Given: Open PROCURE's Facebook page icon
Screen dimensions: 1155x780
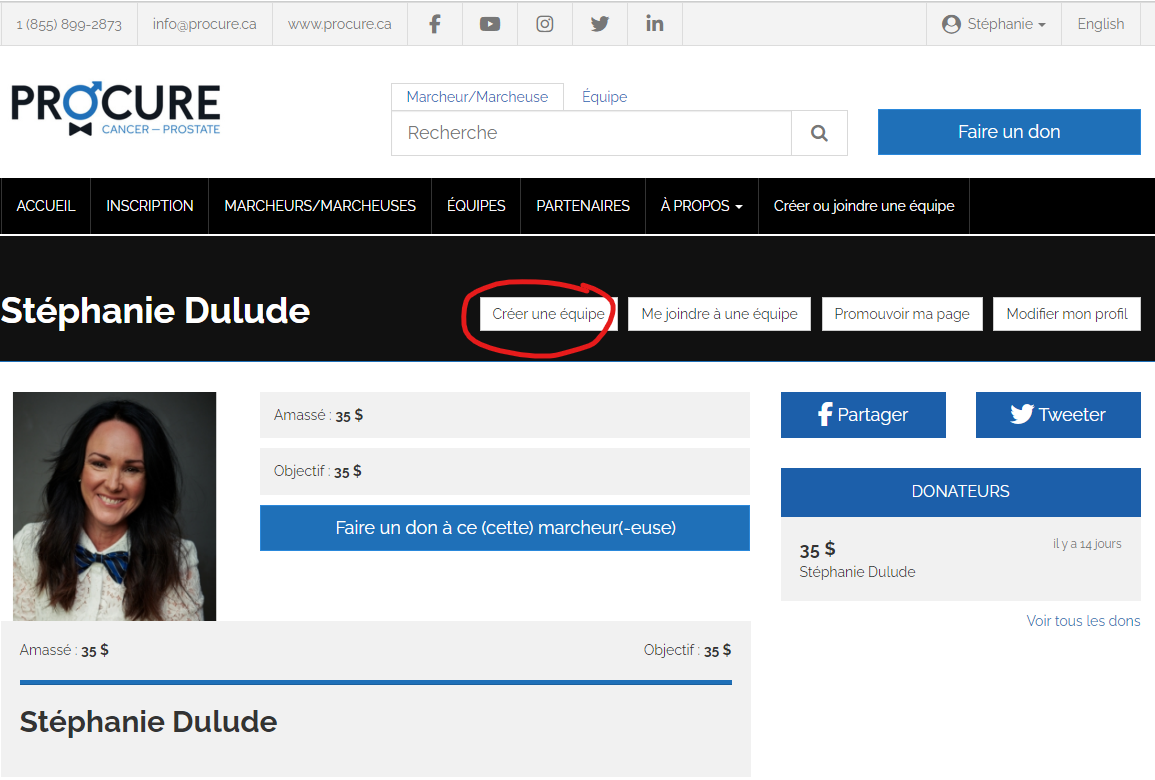Looking at the screenshot, I should [434, 23].
